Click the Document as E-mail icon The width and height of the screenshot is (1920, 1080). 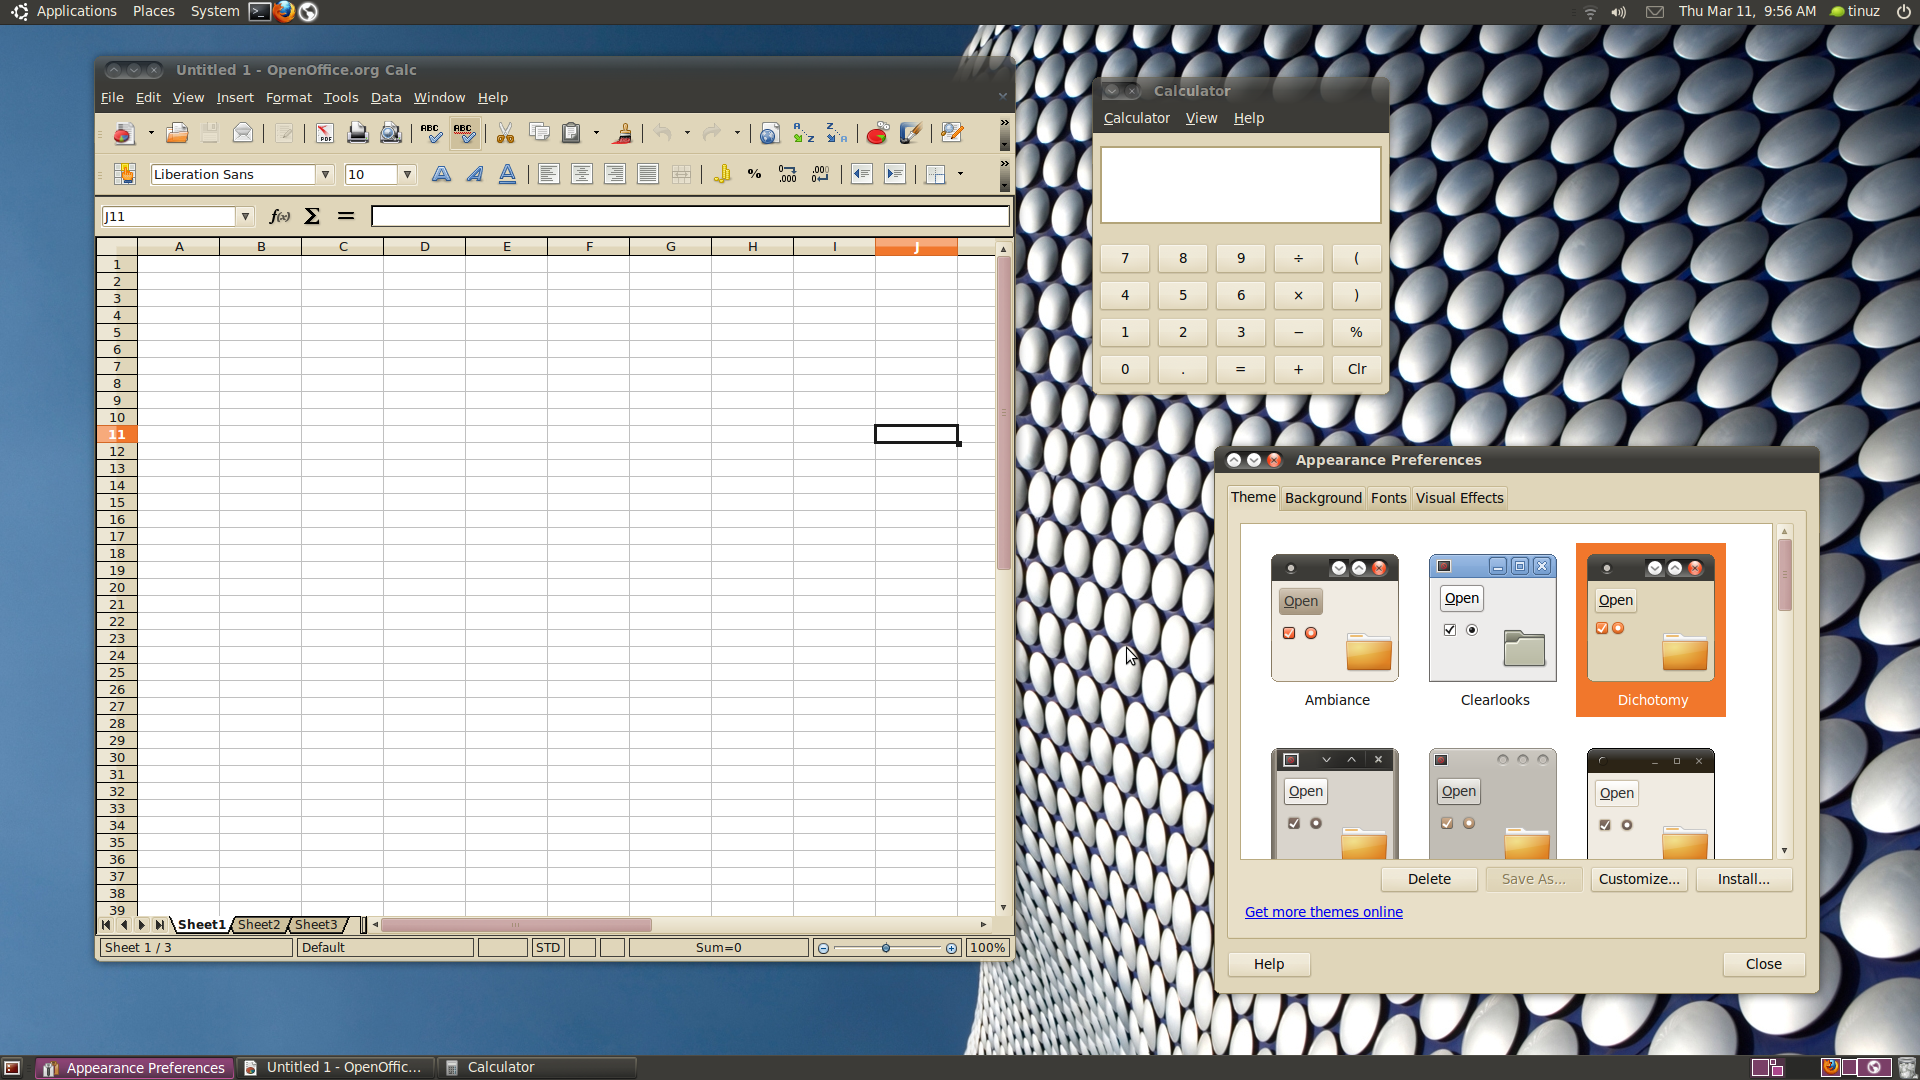click(x=243, y=133)
